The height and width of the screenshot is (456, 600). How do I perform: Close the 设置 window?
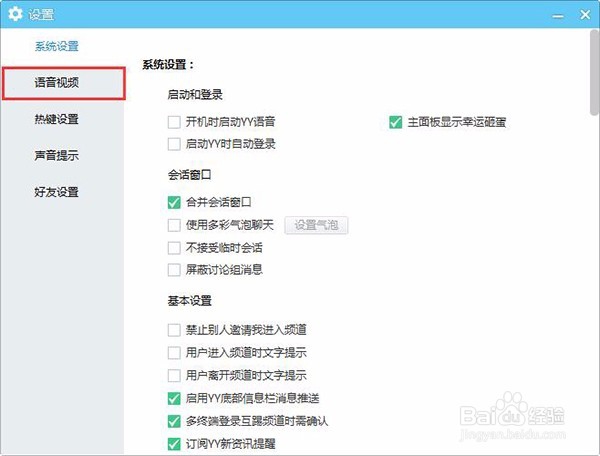pos(585,15)
